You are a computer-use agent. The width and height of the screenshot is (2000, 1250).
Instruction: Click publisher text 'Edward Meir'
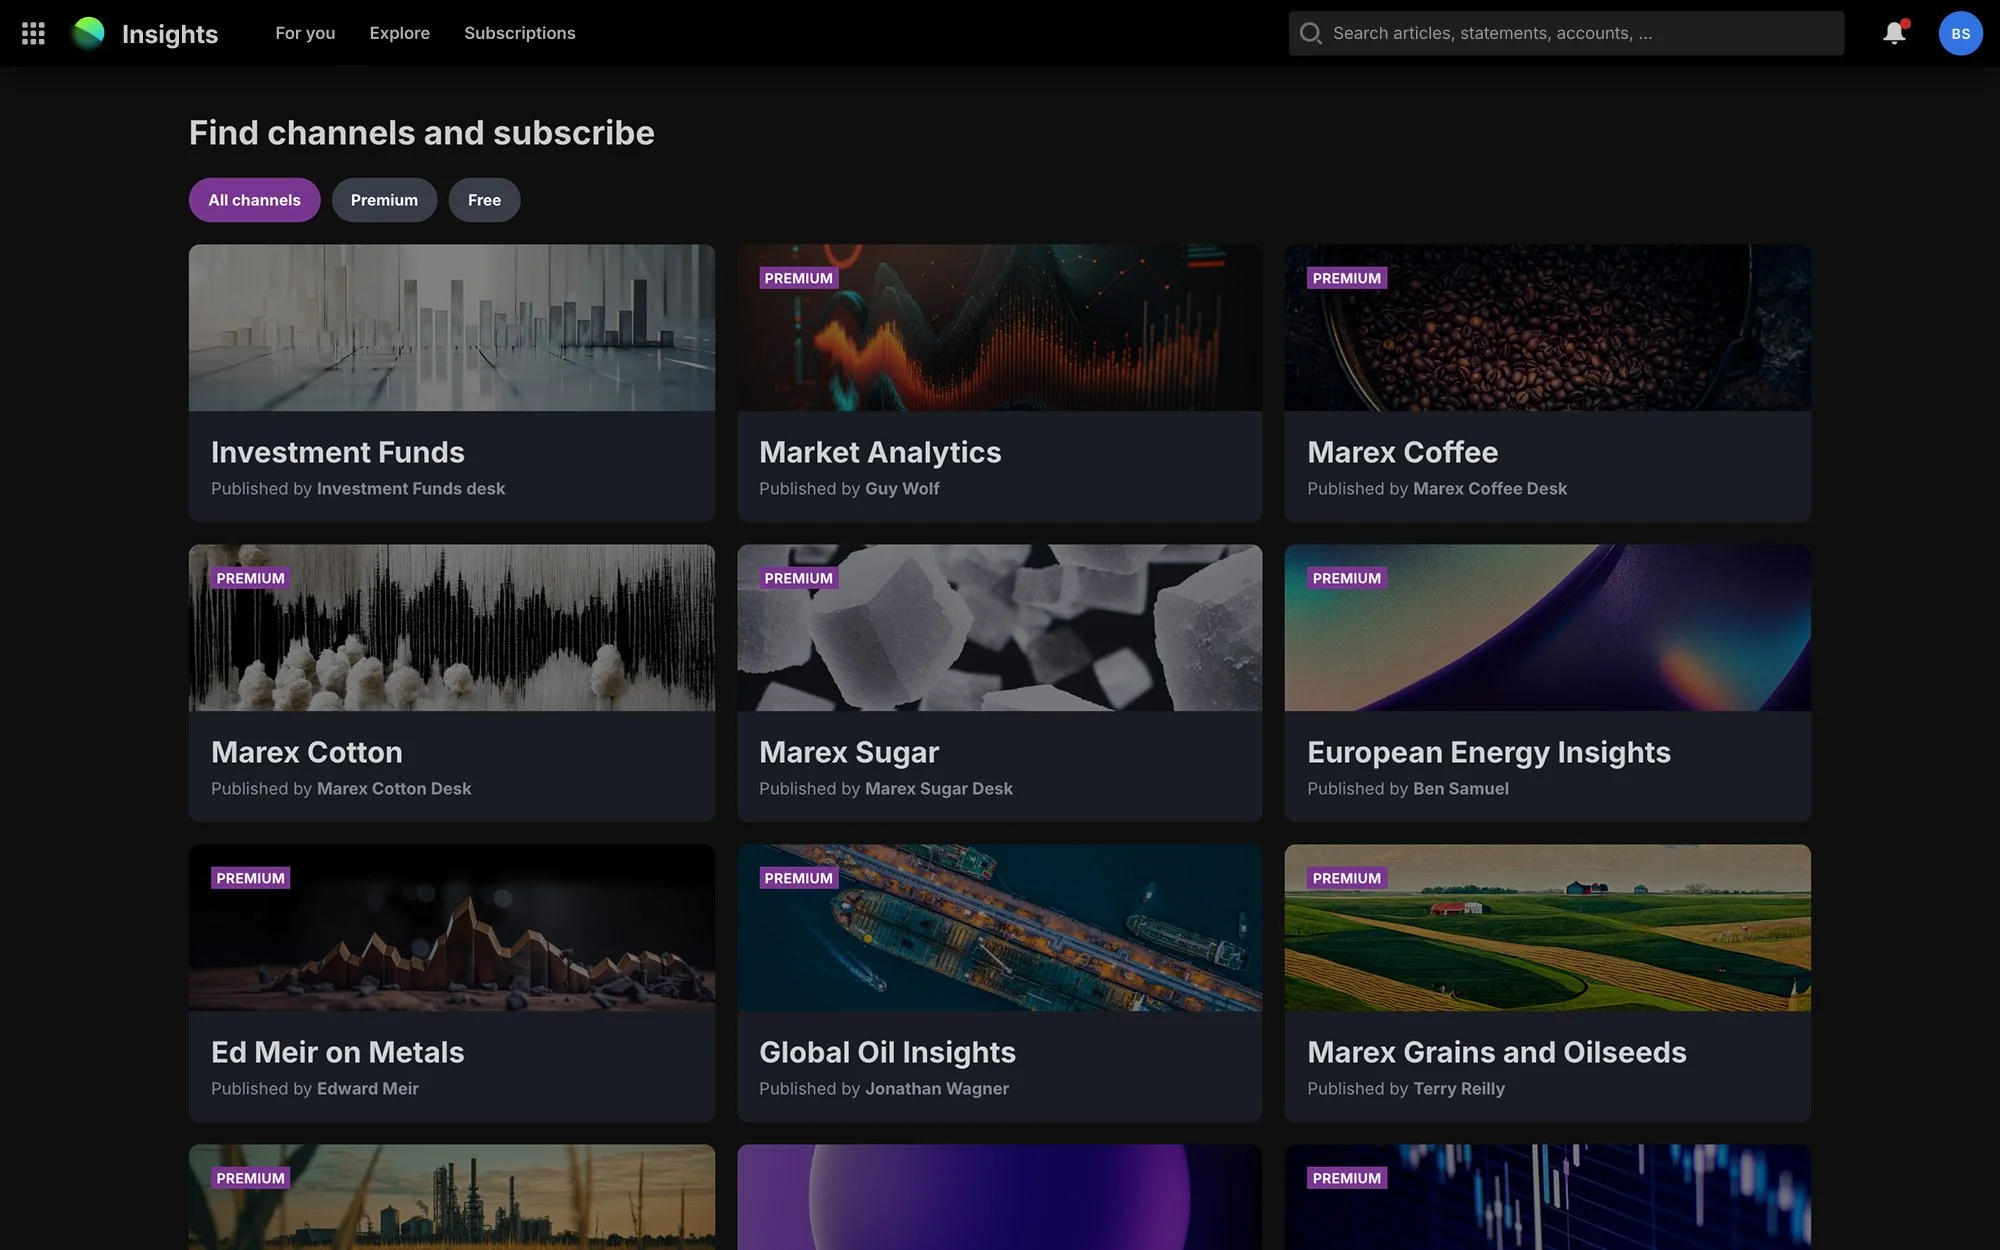[368, 1088]
